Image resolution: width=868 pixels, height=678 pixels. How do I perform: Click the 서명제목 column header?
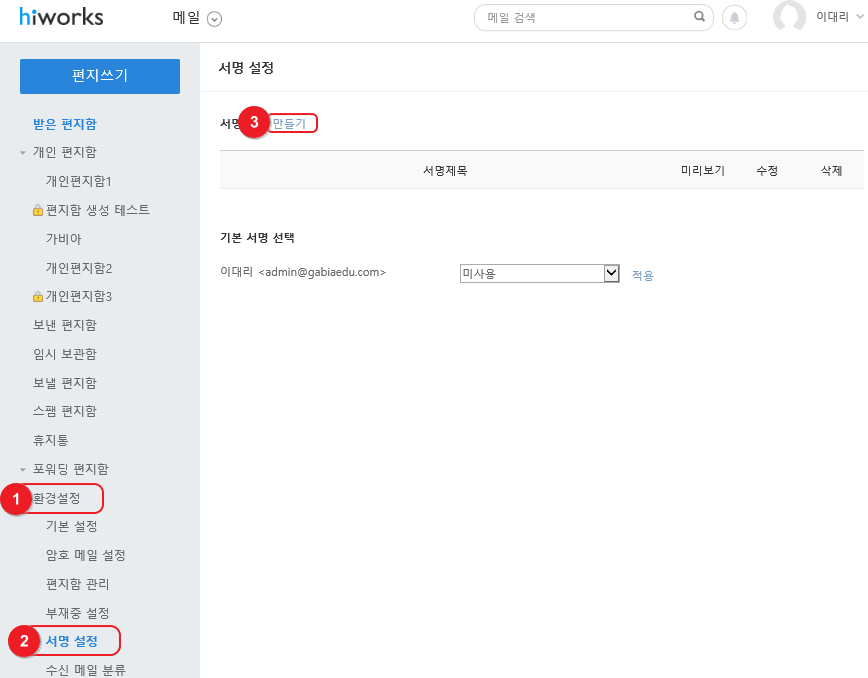pyautogui.click(x=445, y=170)
